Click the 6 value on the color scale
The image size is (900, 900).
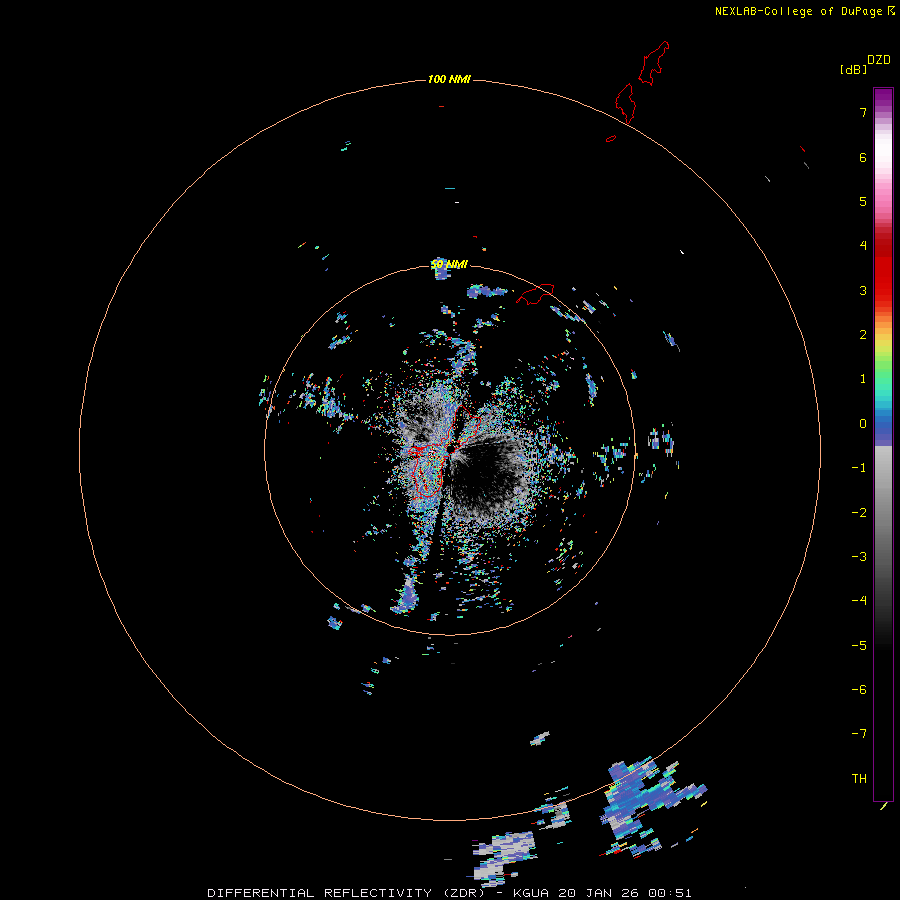pos(863,157)
